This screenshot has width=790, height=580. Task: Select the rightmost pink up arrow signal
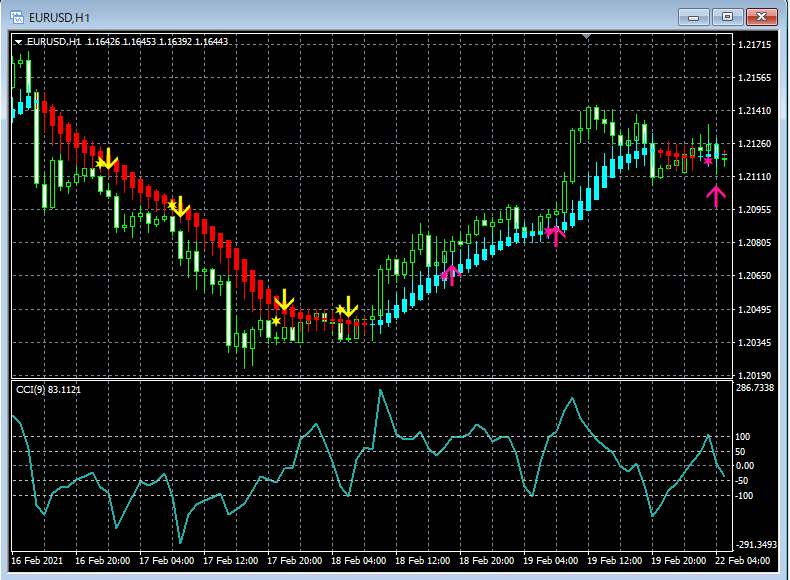coord(715,196)
